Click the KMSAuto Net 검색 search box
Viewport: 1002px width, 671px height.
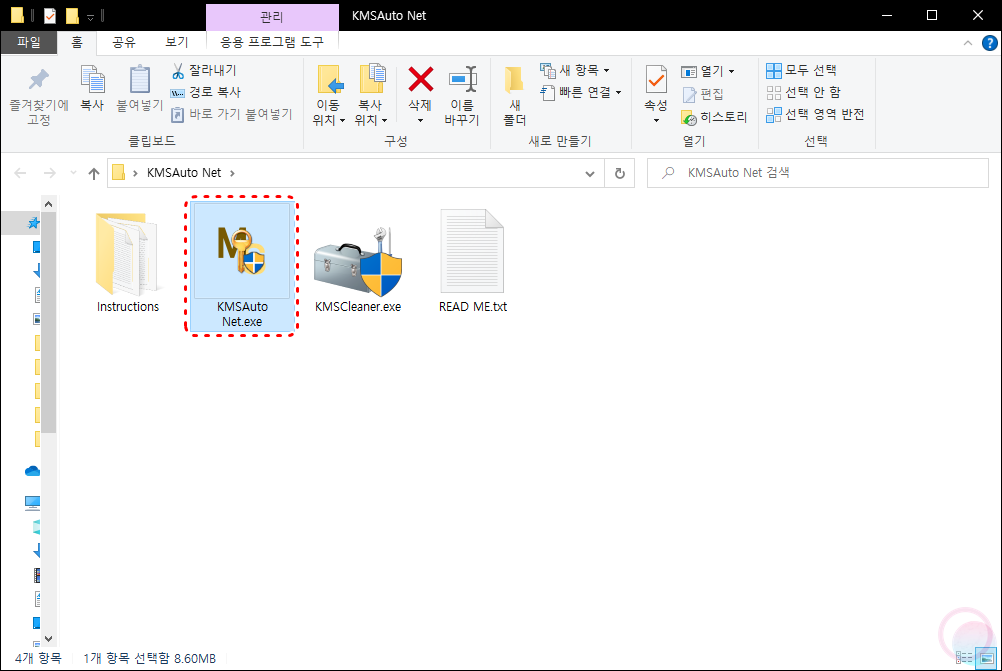(818, 173)
